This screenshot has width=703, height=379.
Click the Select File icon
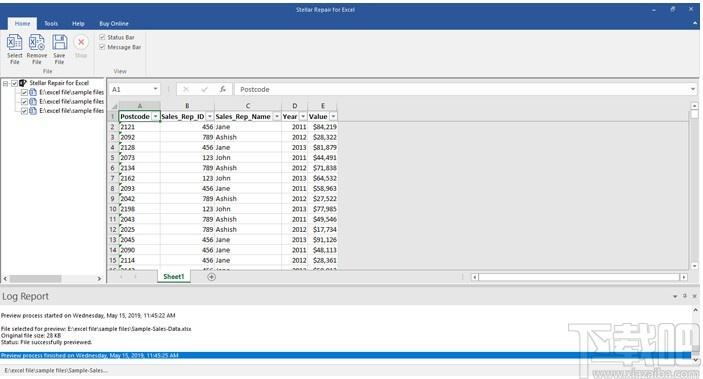tap(14, 43)
